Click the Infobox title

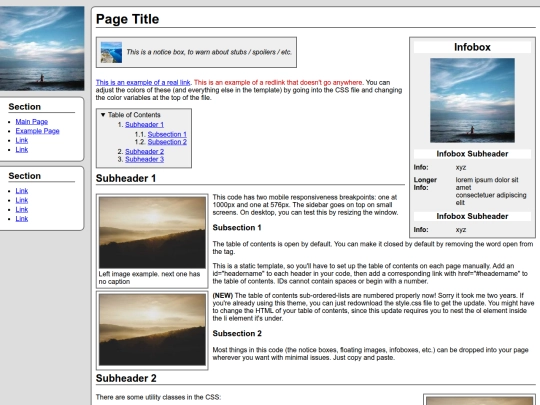tap(472, 47)
